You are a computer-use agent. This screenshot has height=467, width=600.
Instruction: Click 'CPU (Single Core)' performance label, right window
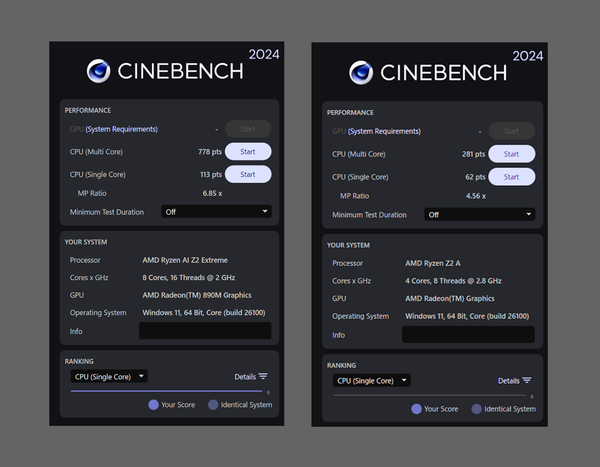coord(360,177)
